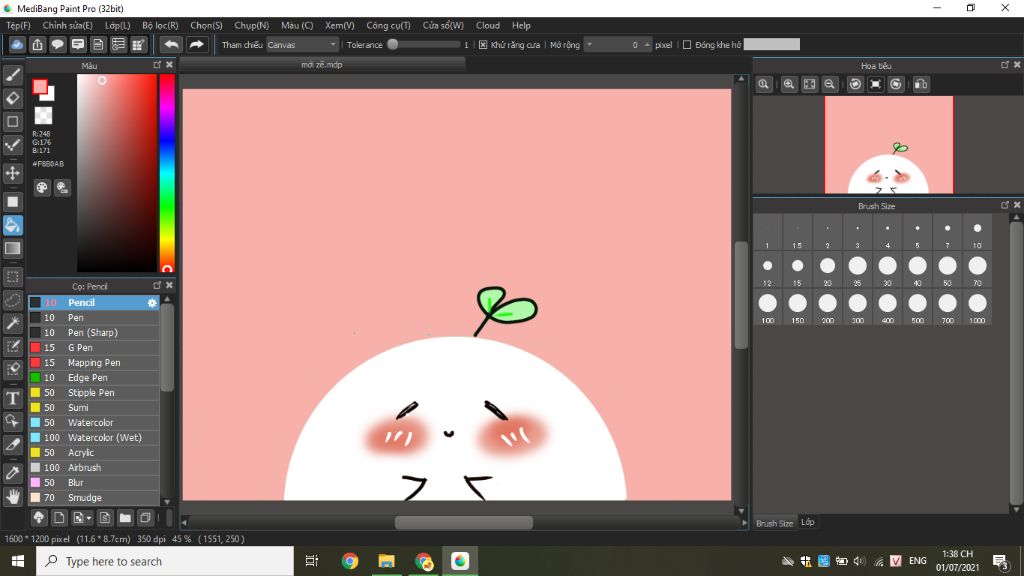Click the Đóng khe hở value field
Viewport: 1024px width, 576px height.
(x=771, y=44)
